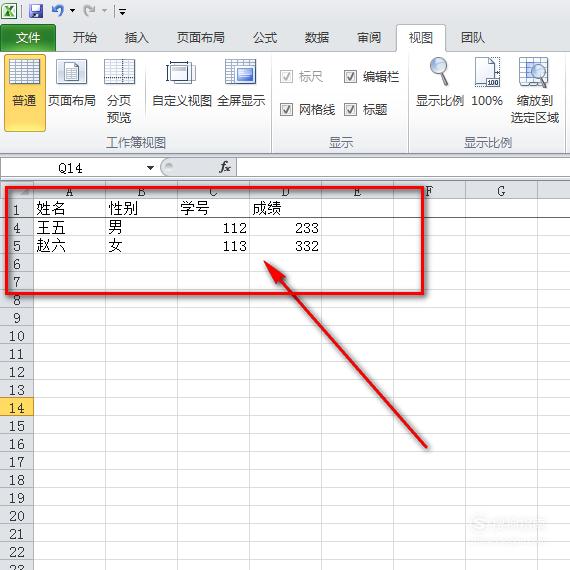Toggle the 标题 headings checkbox
The image size is (570, 570).
pos(350,109)
